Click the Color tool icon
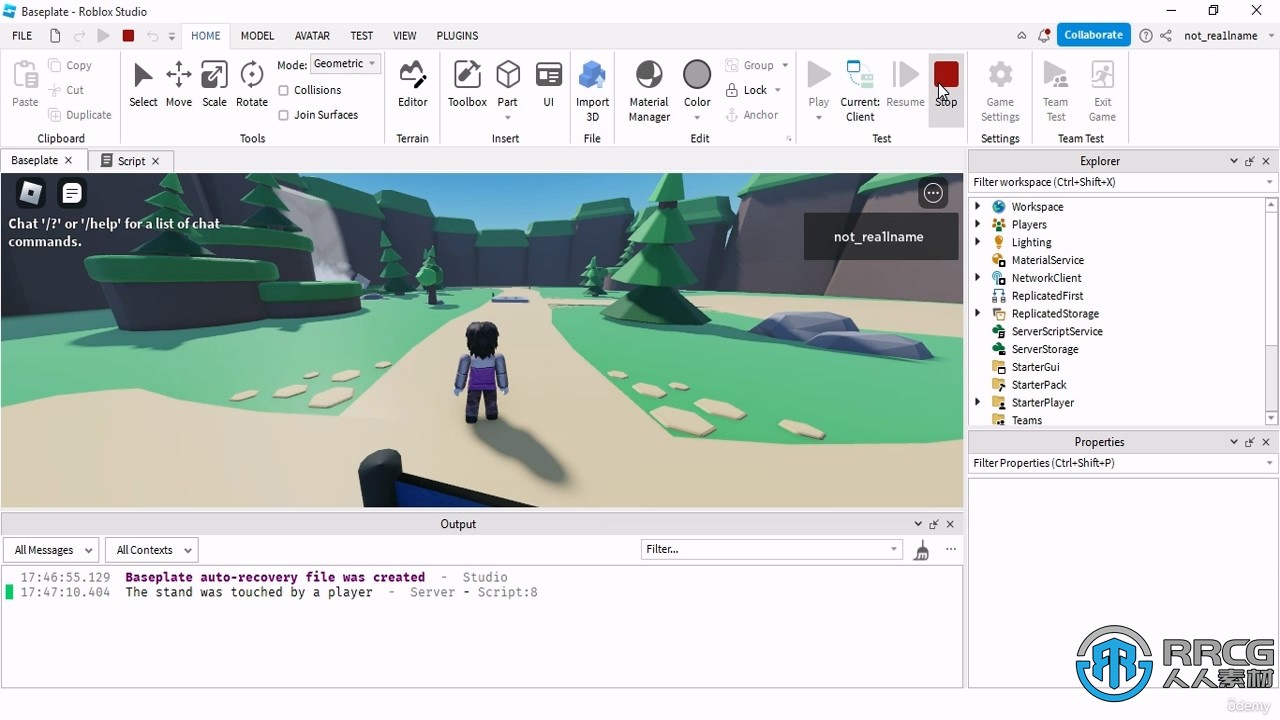Image resolution: width=1280 pixels, height=720 pixels. click(697, 75)
